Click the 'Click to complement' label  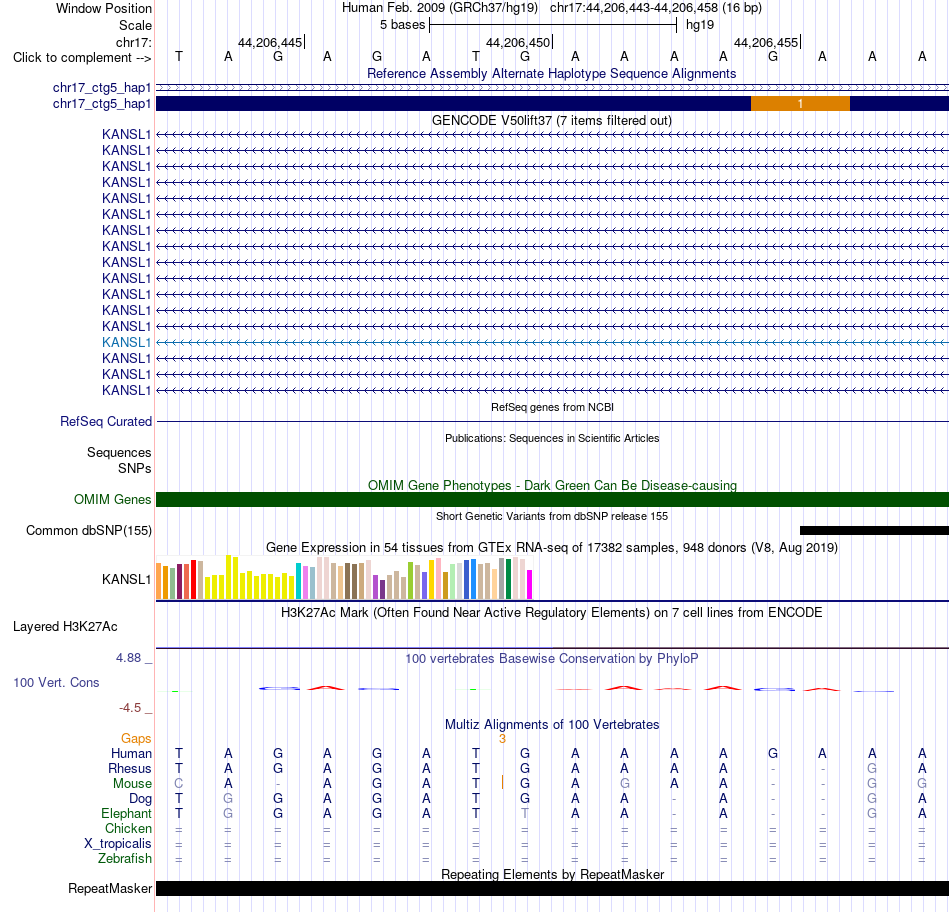[x=82, y=58]
